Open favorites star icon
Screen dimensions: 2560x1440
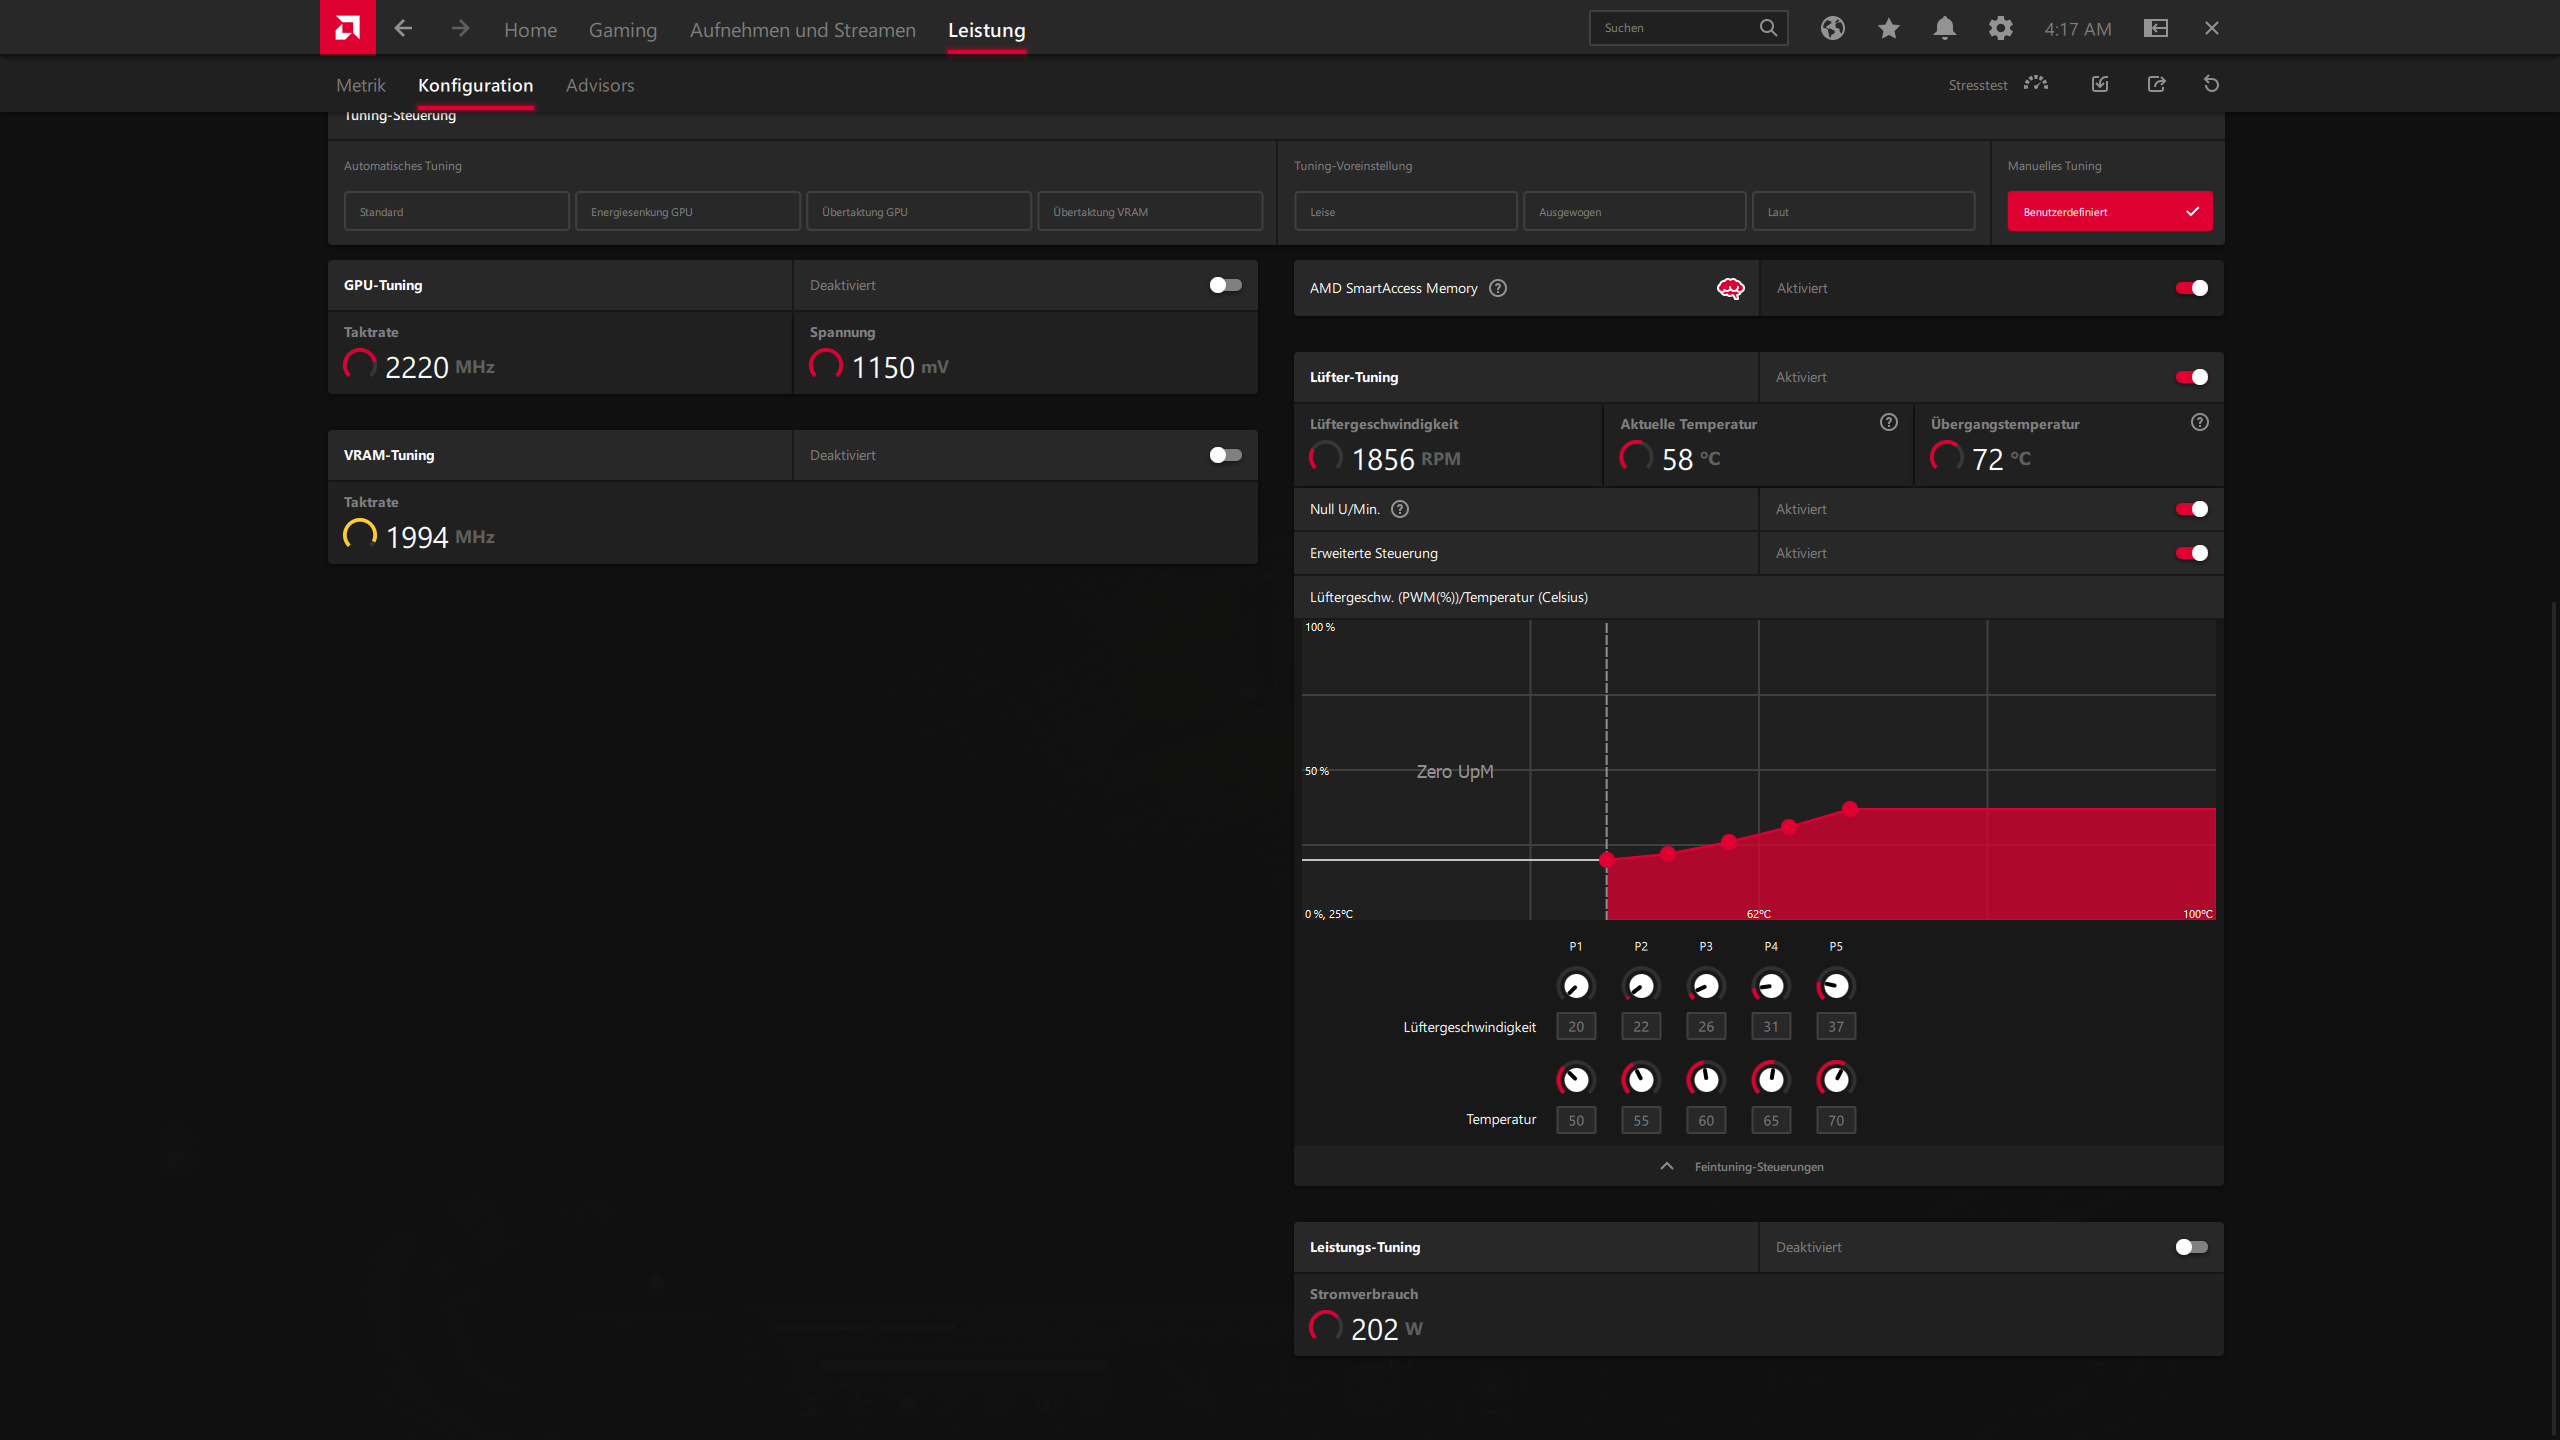1888,28
